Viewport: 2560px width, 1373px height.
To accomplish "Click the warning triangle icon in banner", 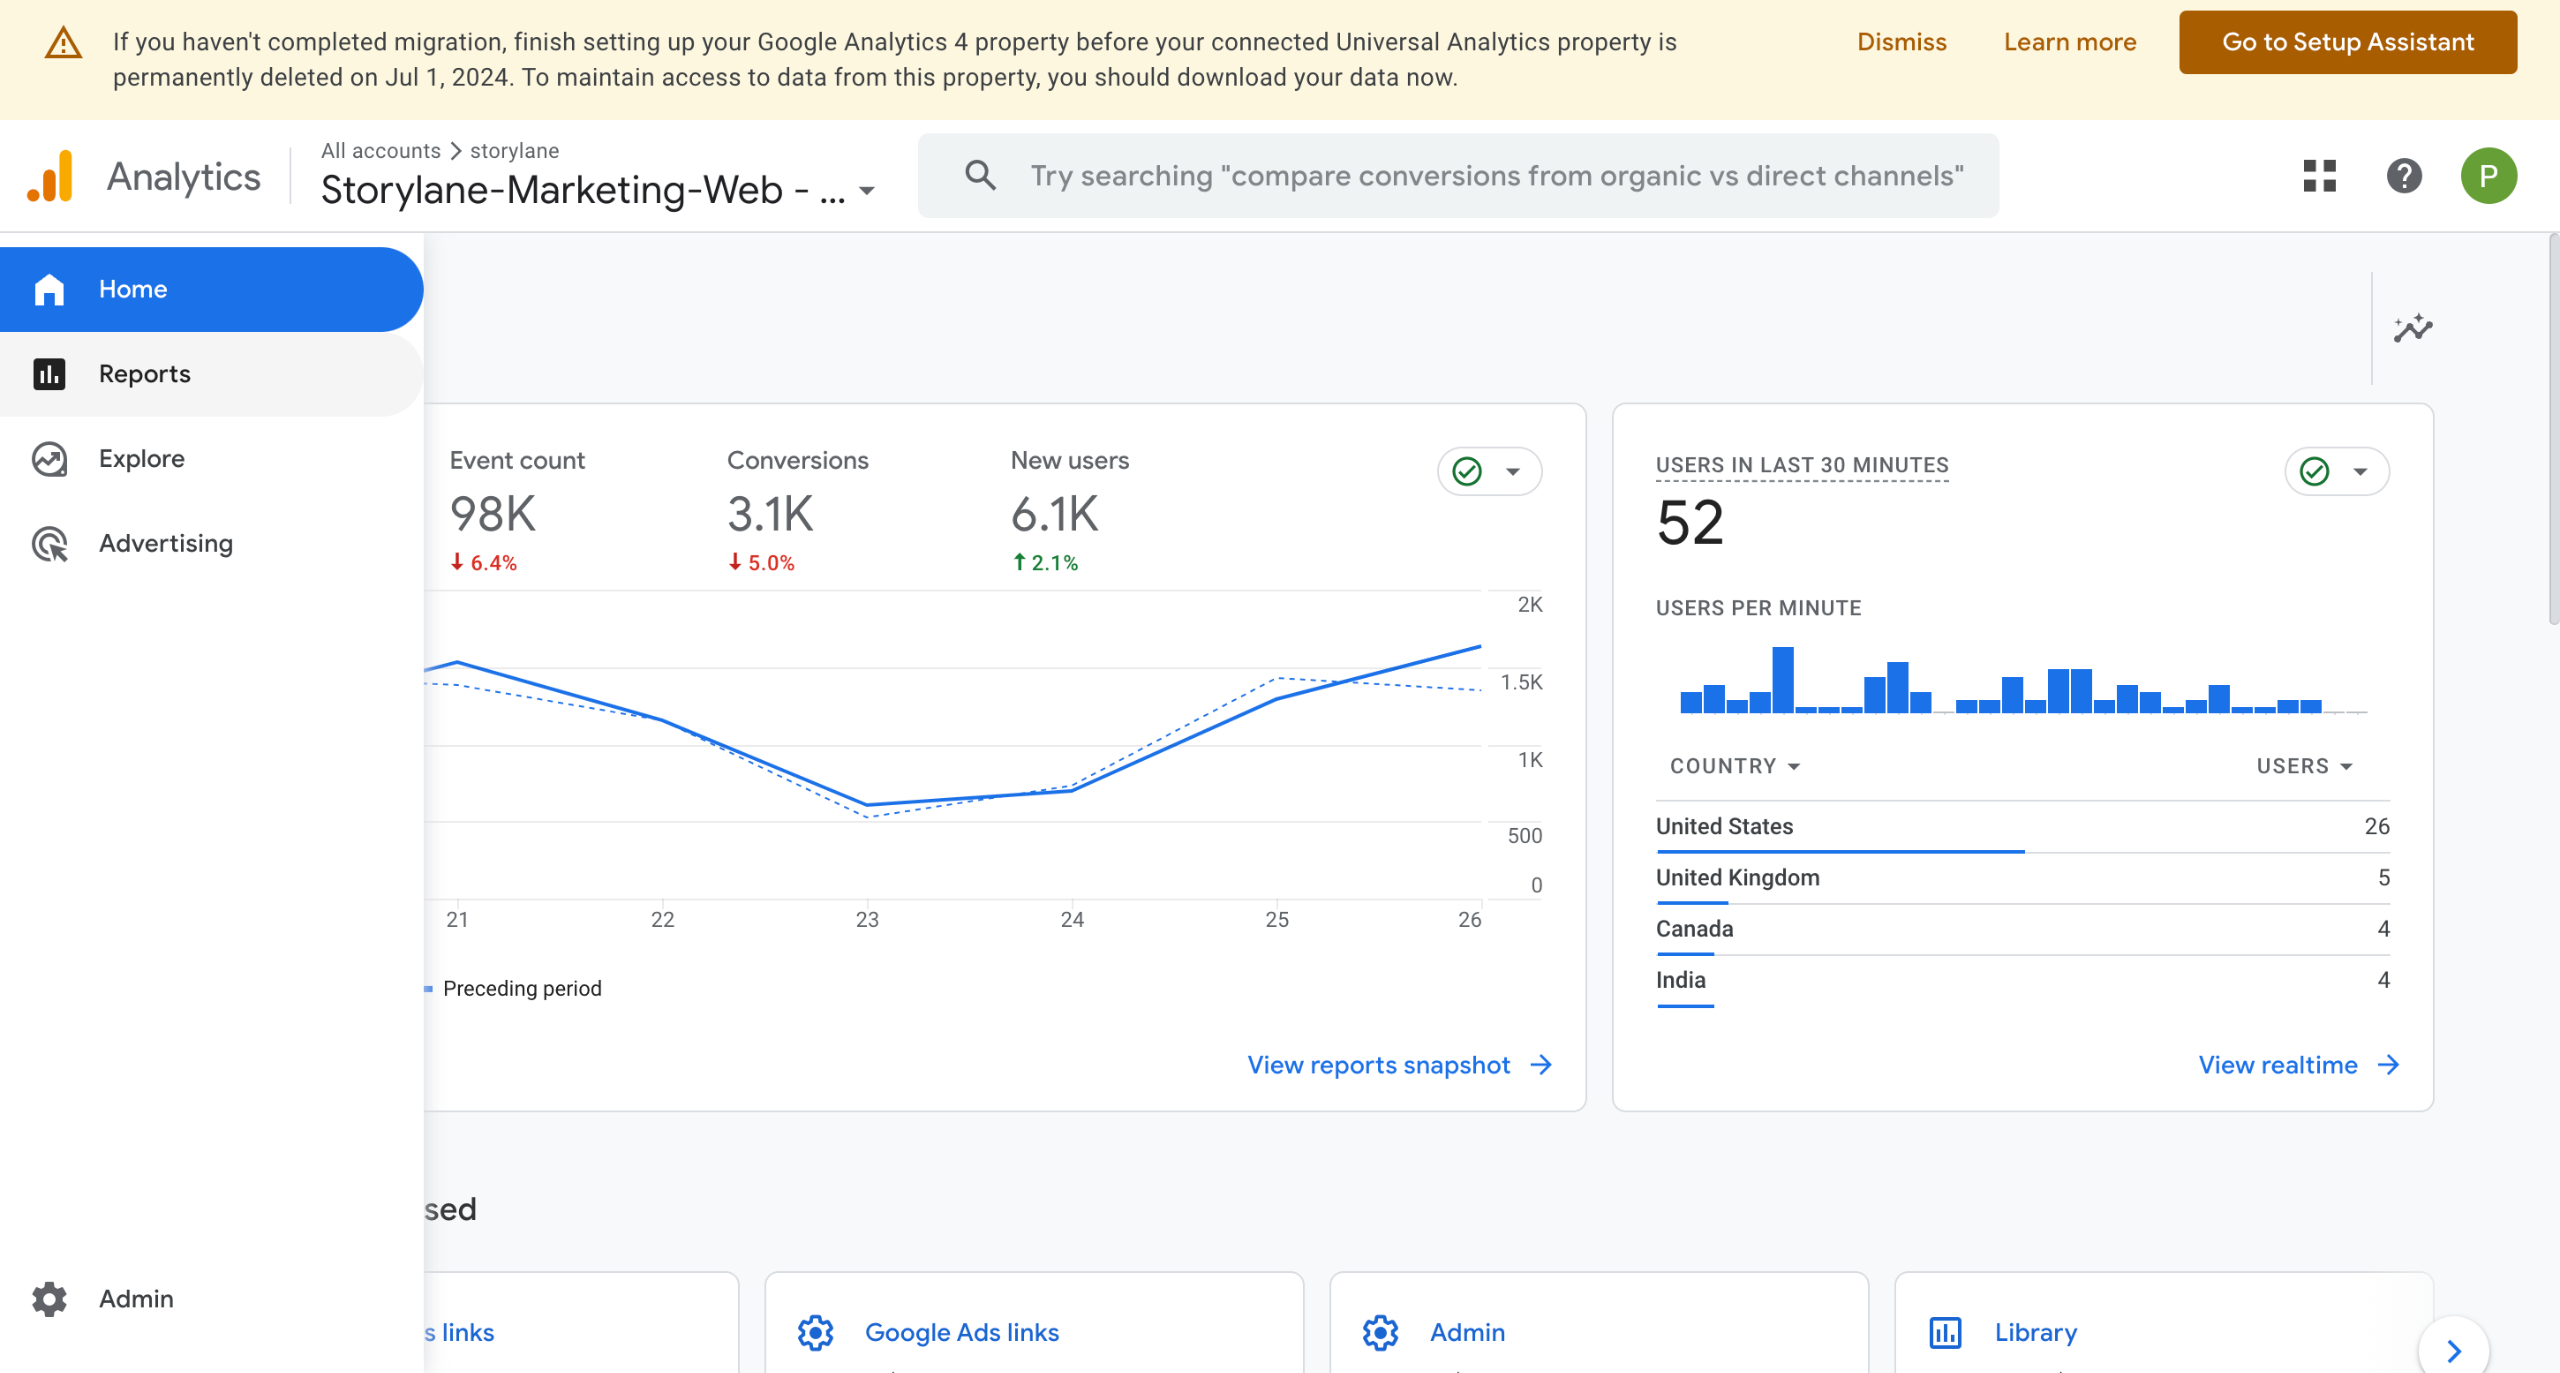I will (63, 42).
